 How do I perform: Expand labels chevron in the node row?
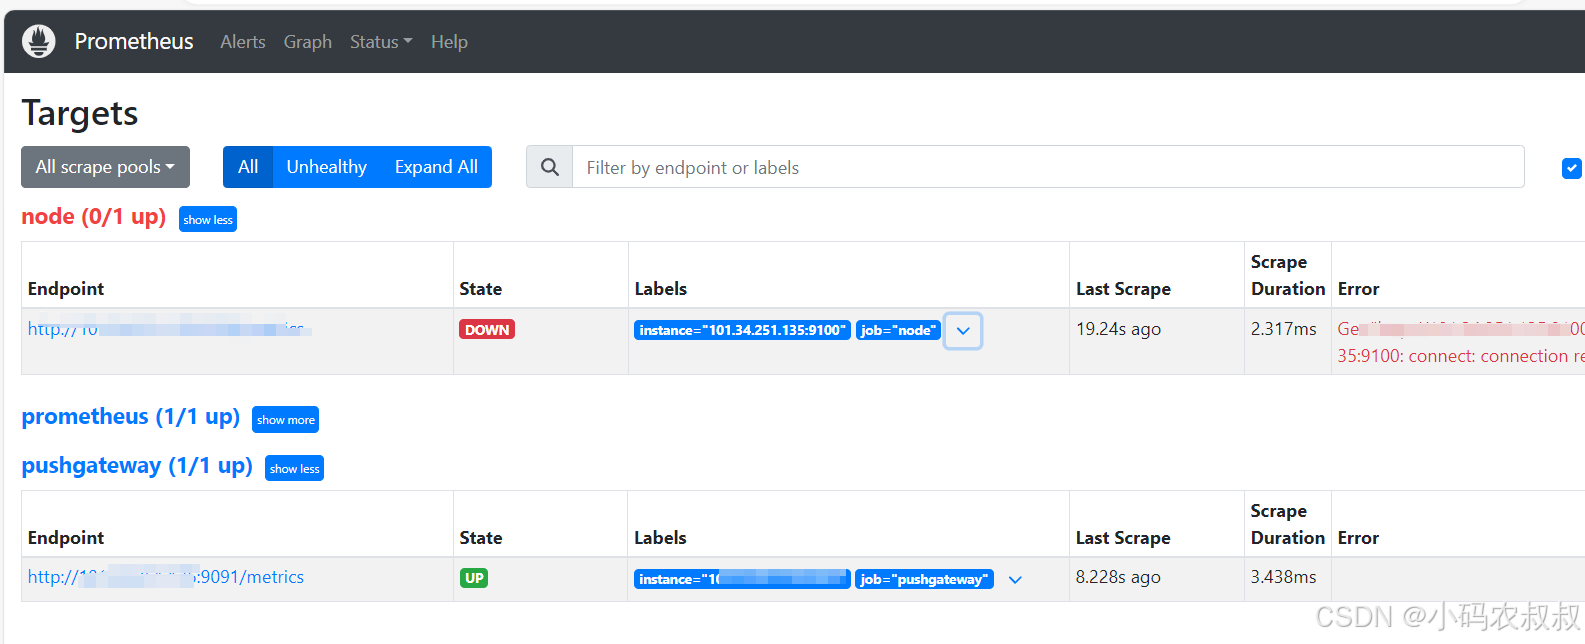(963, 331)
